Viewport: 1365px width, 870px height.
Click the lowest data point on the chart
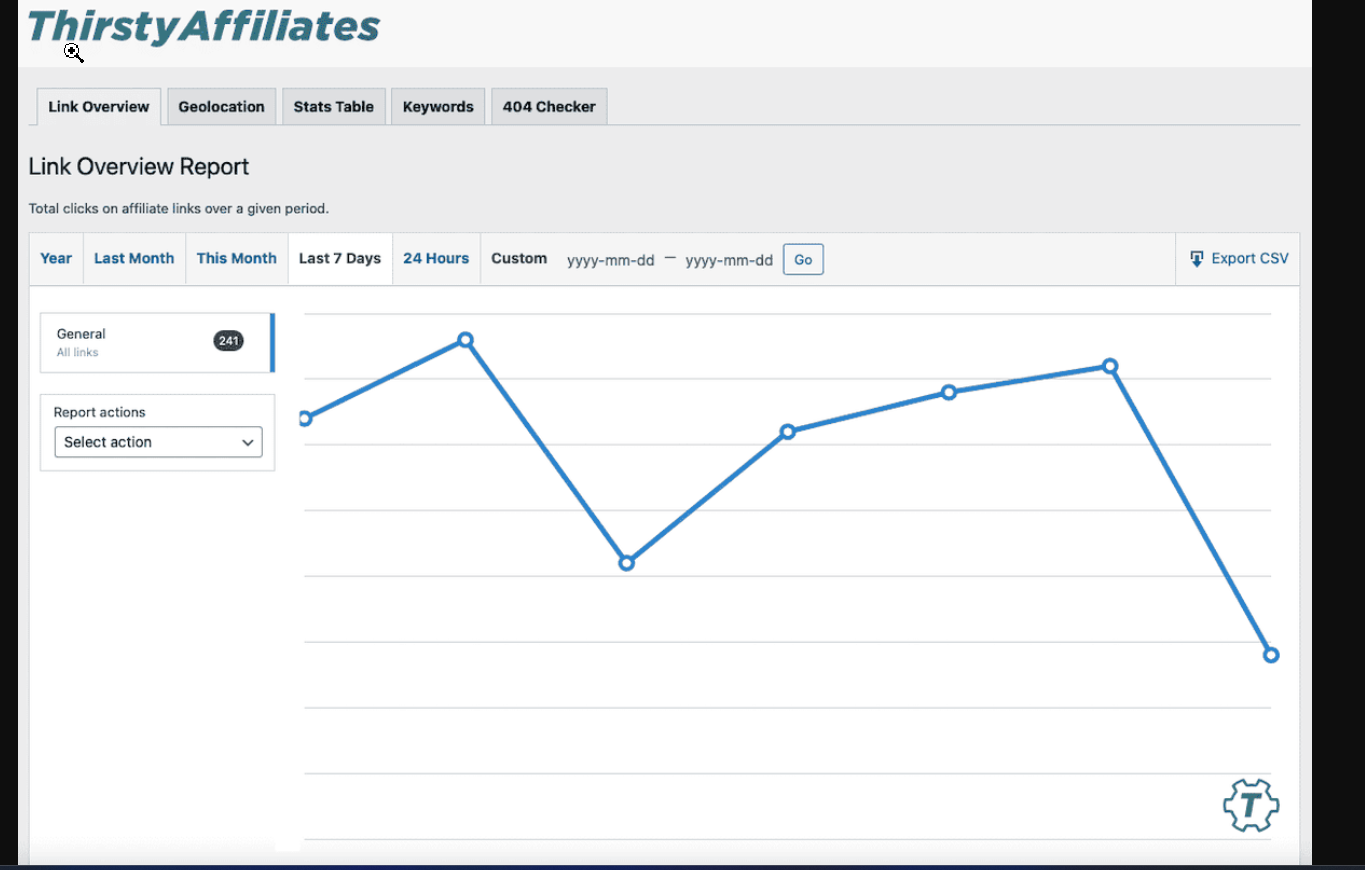(x=1271, y=654)
